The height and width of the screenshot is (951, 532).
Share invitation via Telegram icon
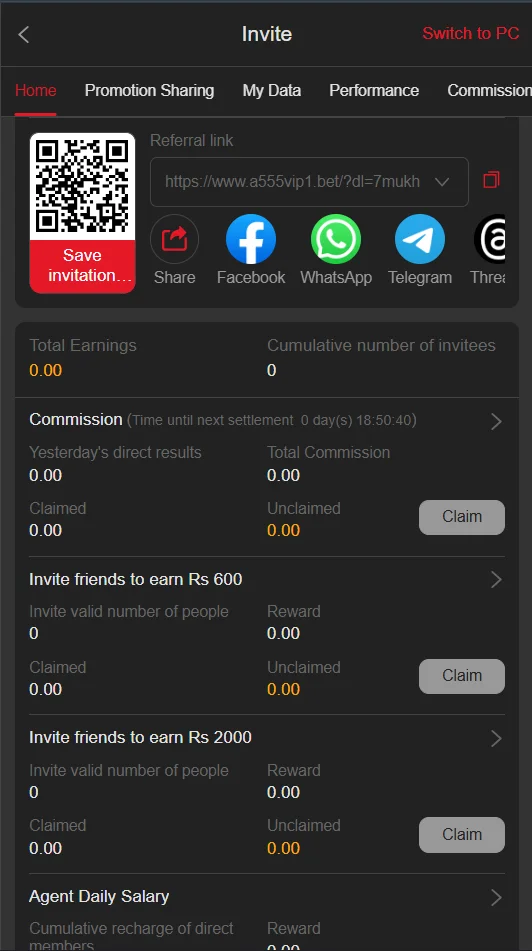pyautogui.click(x=420, y=239)
